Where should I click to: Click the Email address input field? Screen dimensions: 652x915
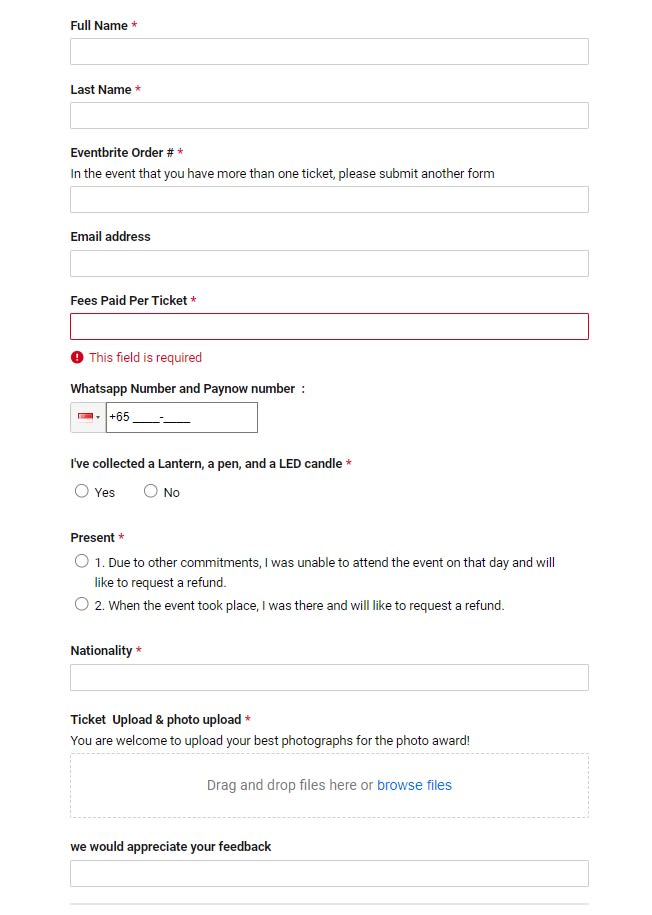coord(329,264)
